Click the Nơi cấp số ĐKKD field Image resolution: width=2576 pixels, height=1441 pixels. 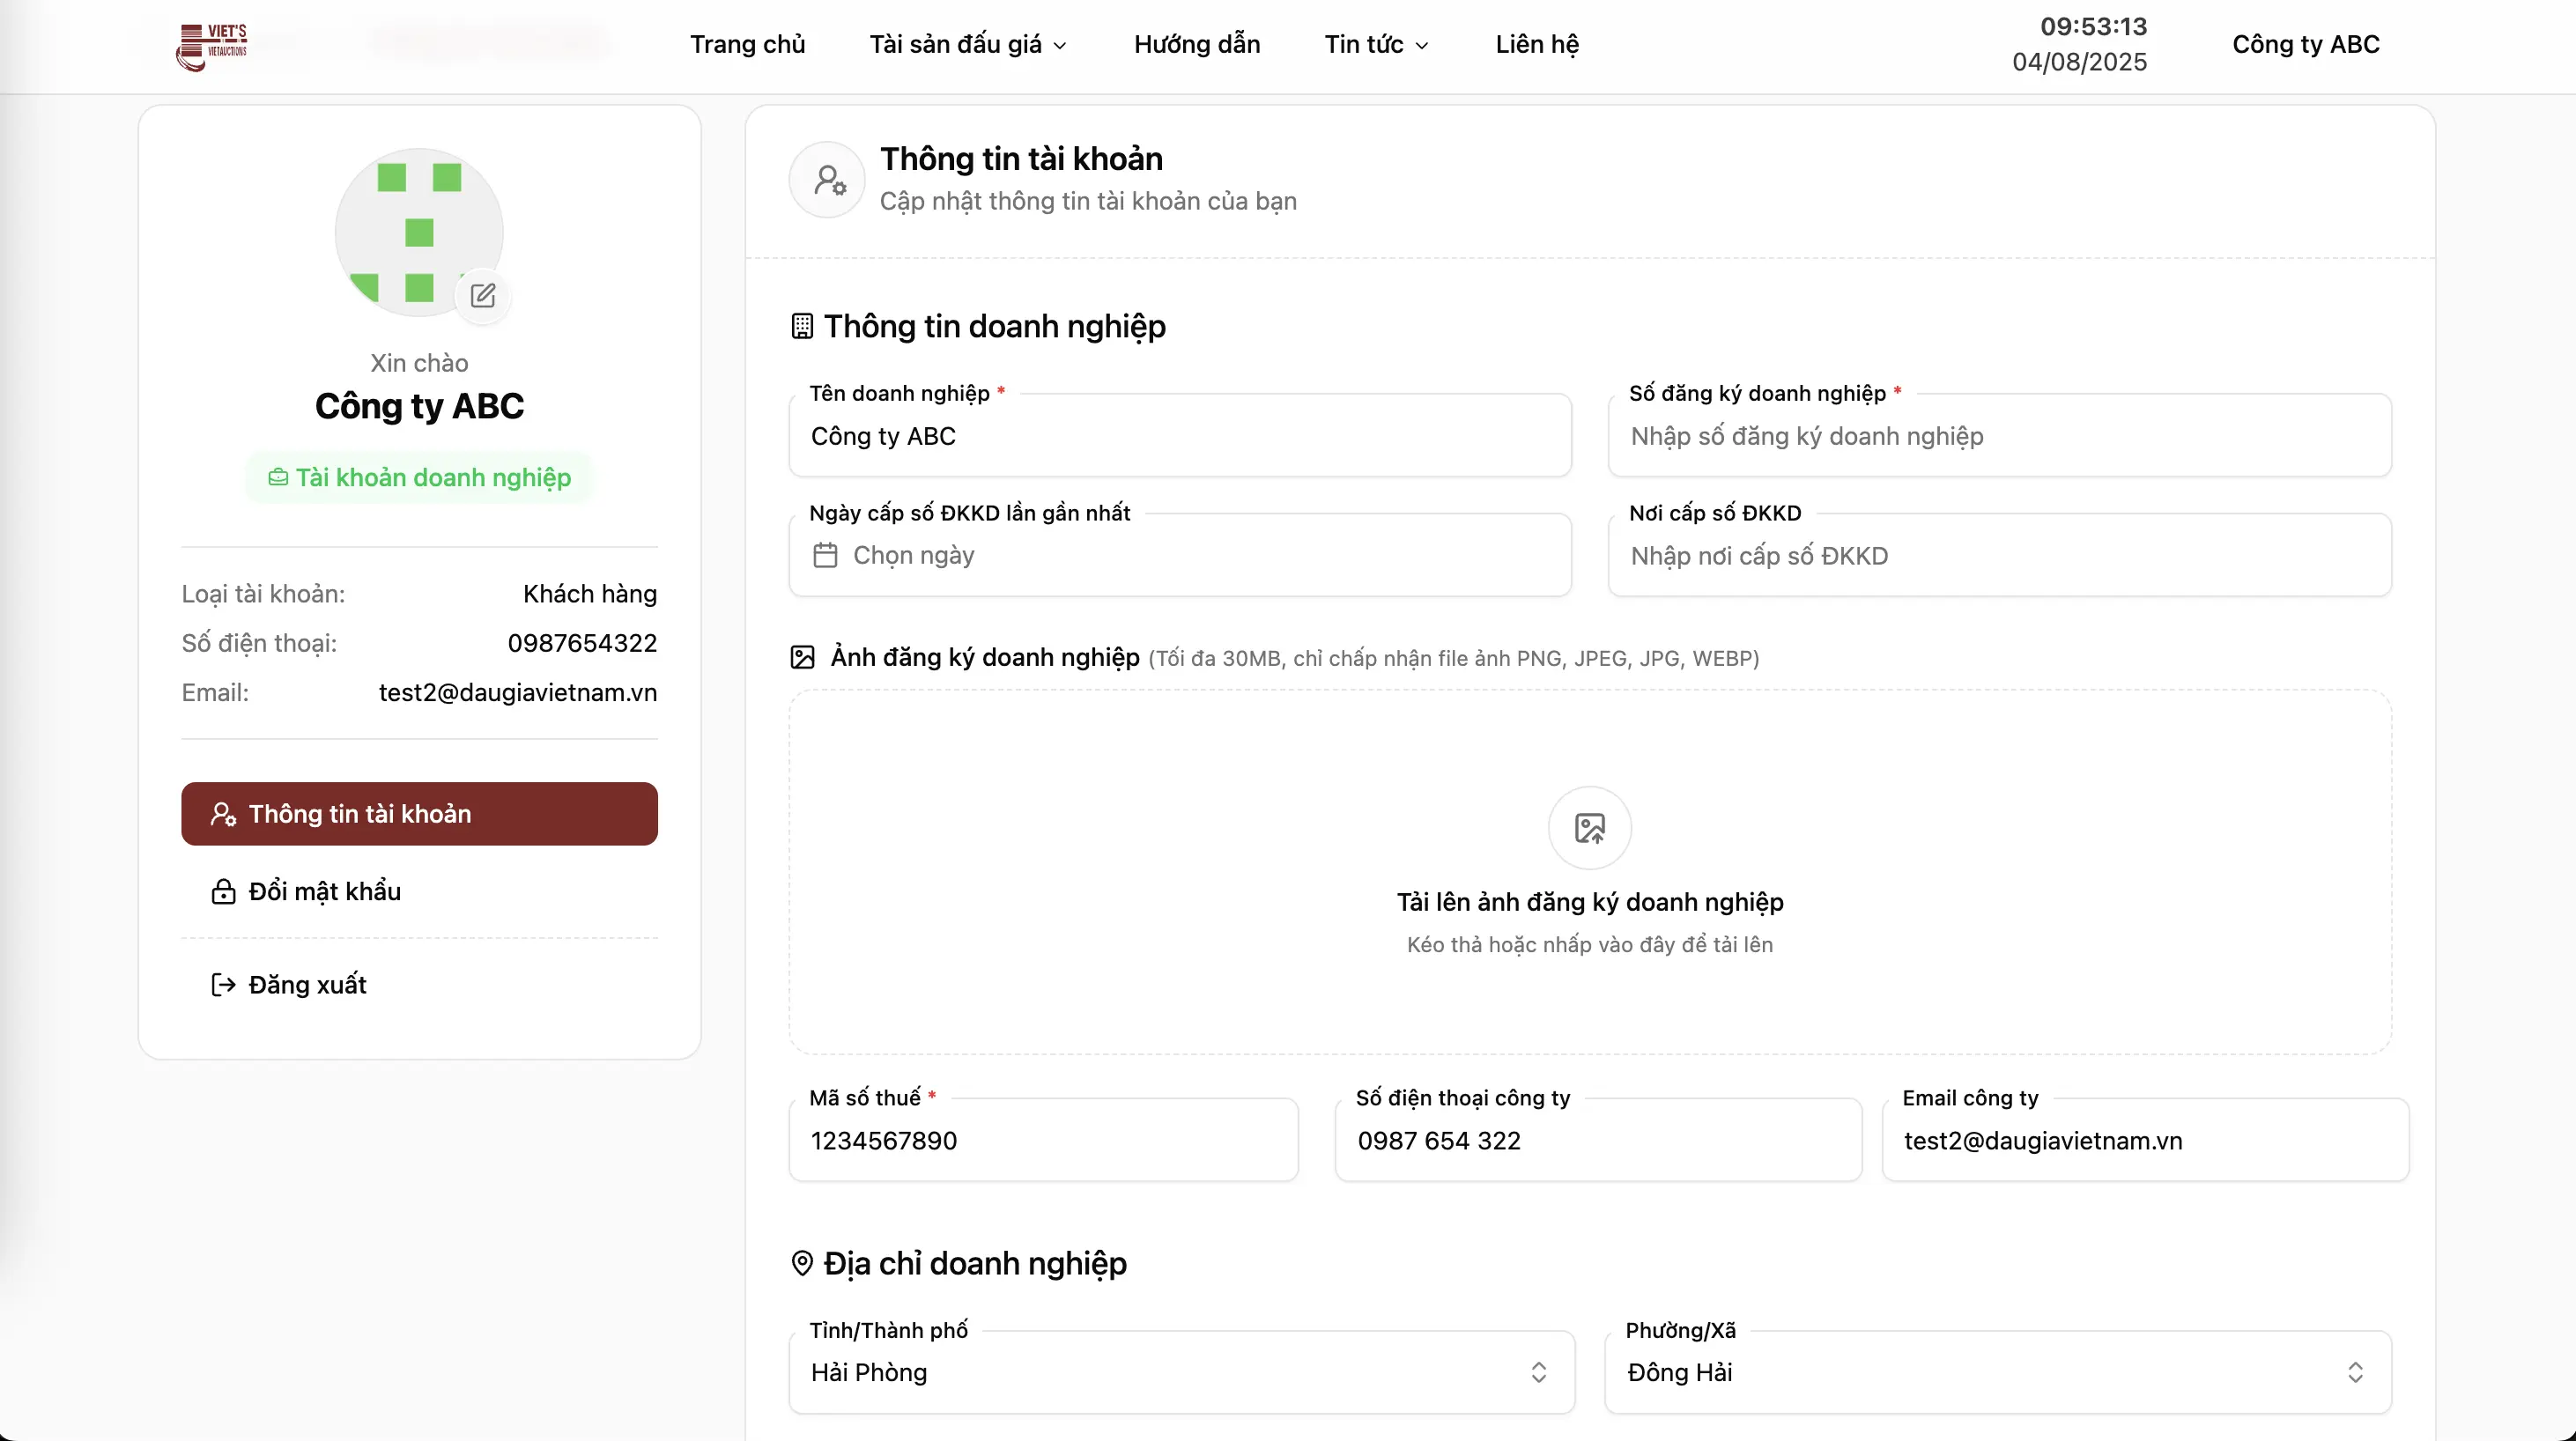(1999, 556)
